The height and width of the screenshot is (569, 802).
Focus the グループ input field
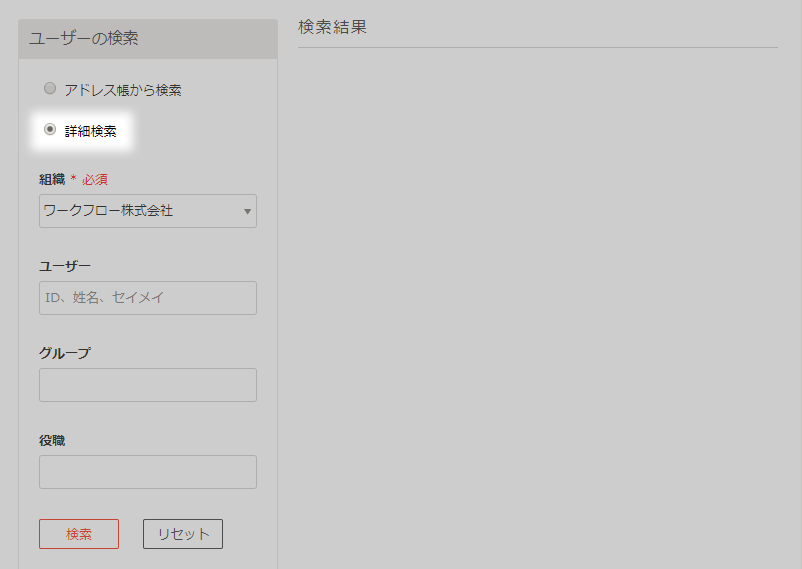(148, 385)
